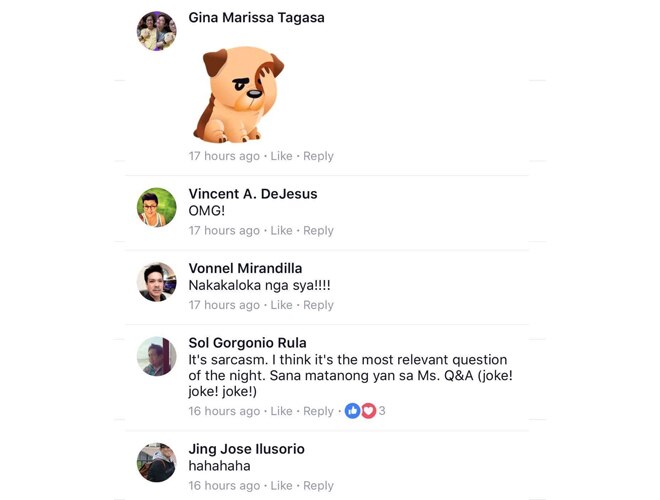Click Sol Gorgonio Rula's avatar
660x500 pixels.
pyautogui.click(x=157, y=356)
